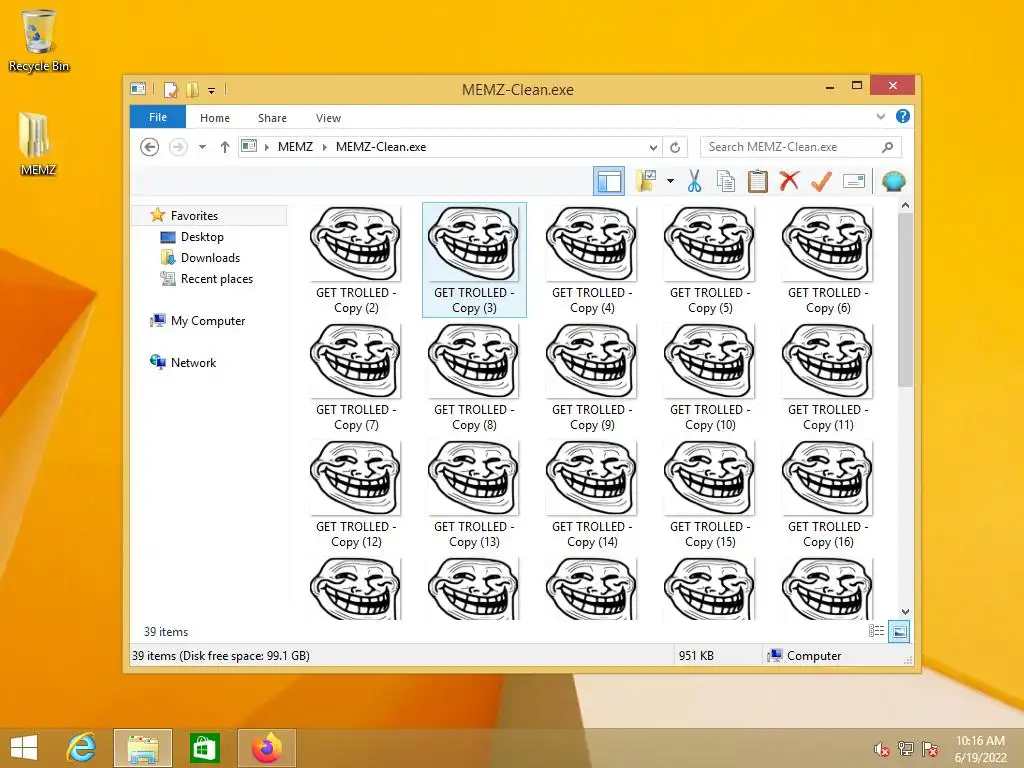This screenshot has width=1024, height=768.
Task: Select GET TROLLED - Copy (15) file
Action: pyautogui.click(x=710, y=494)
